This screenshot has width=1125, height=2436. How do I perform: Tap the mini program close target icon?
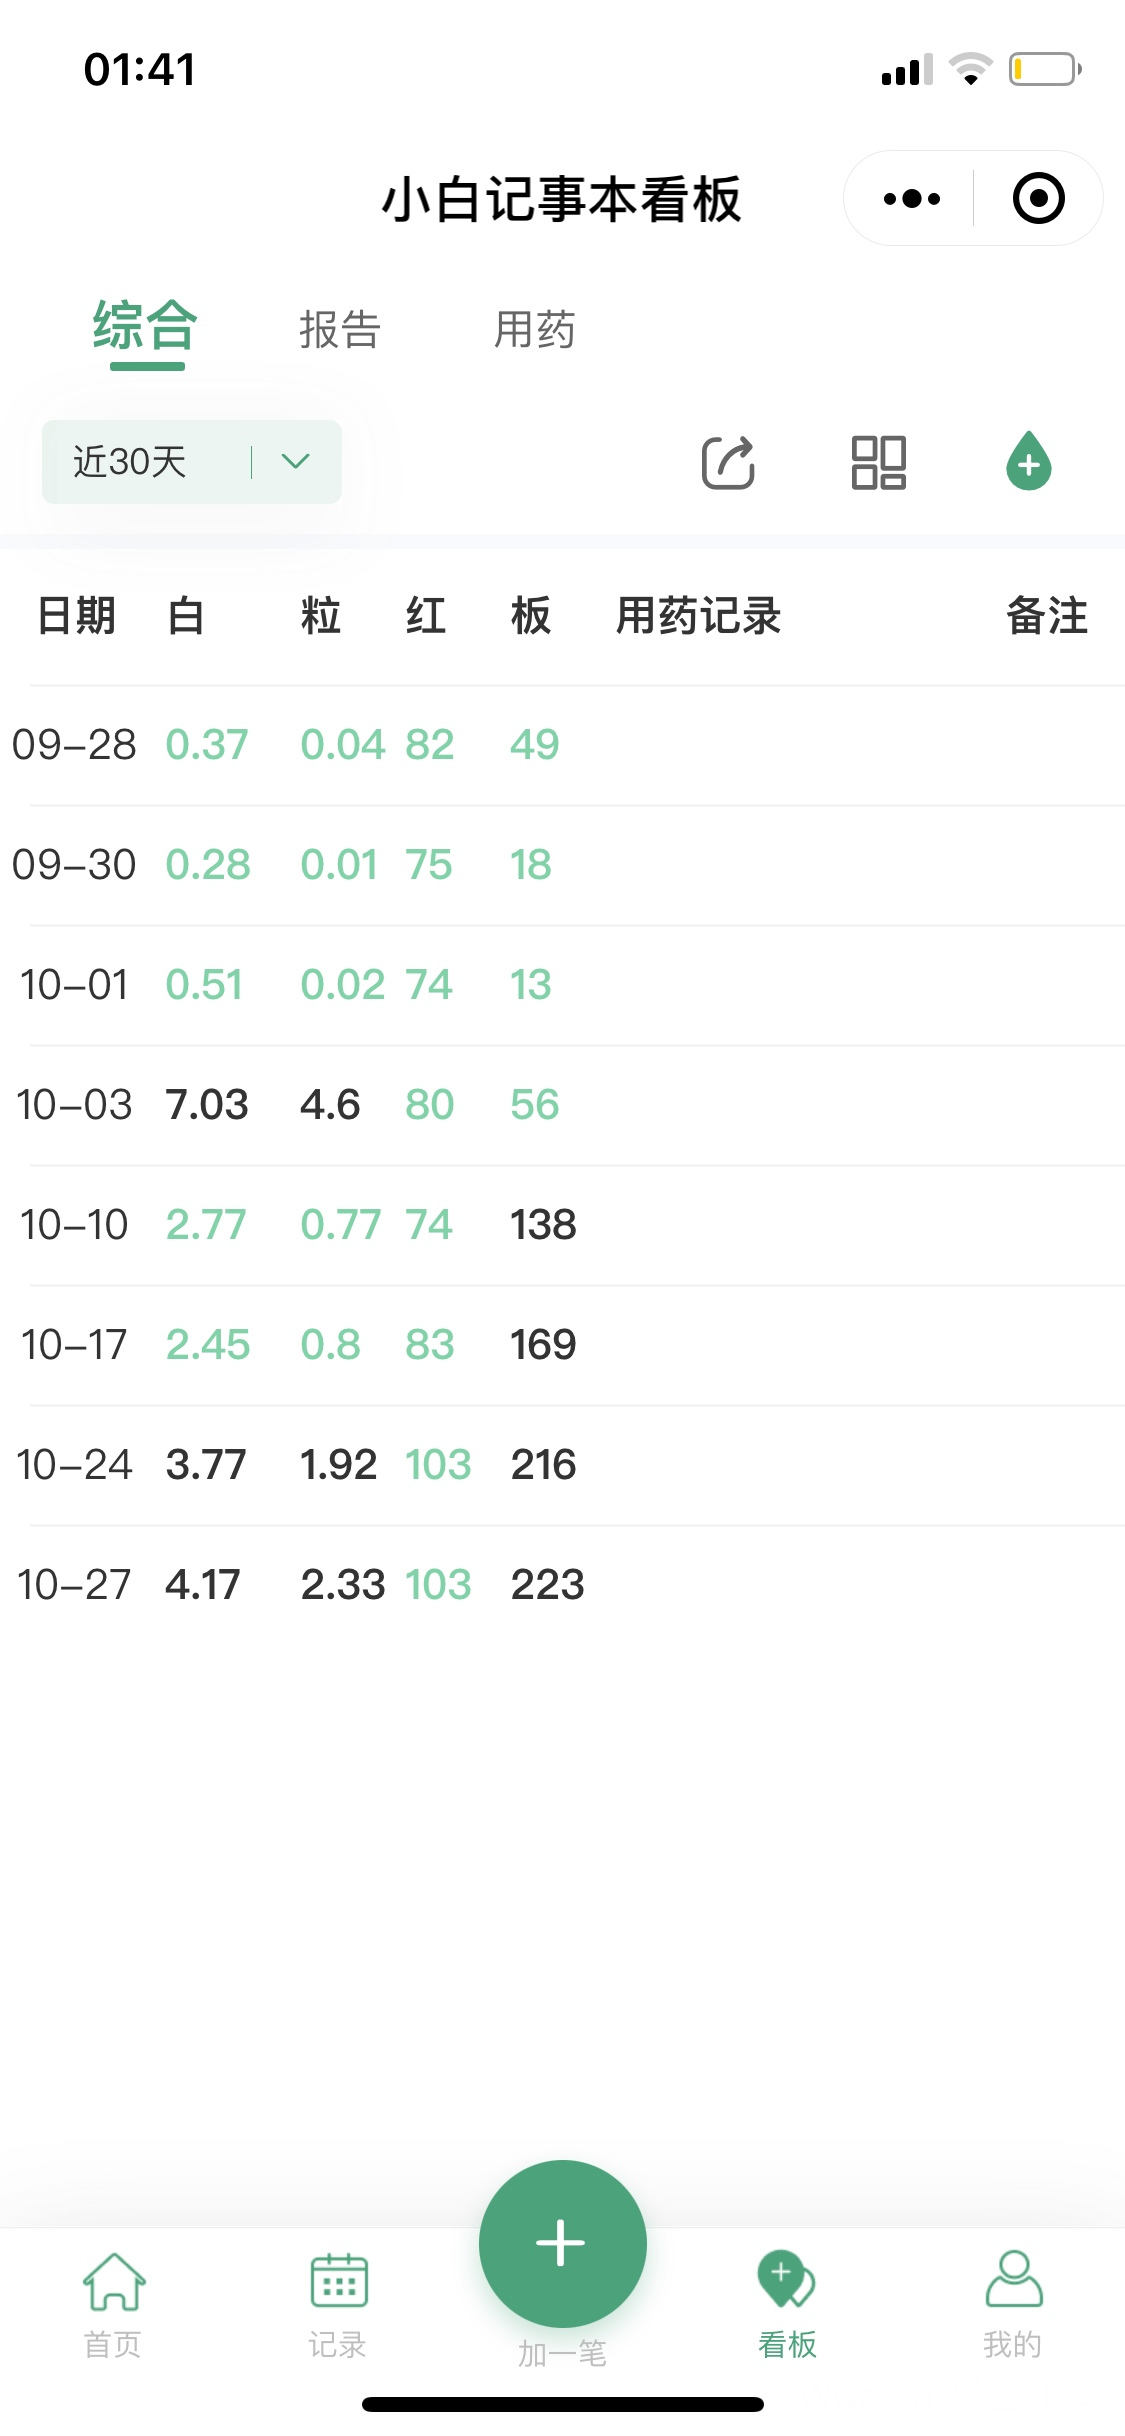coord(1038,199)
